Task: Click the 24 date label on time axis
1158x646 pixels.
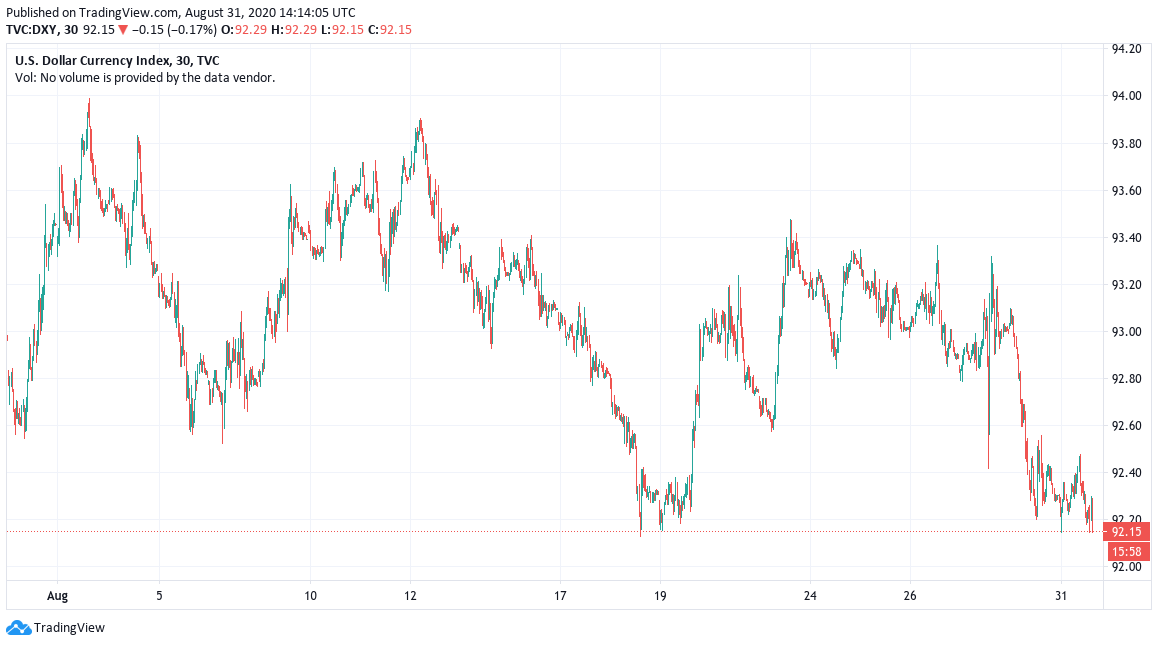Action: [x=810, y=596]
